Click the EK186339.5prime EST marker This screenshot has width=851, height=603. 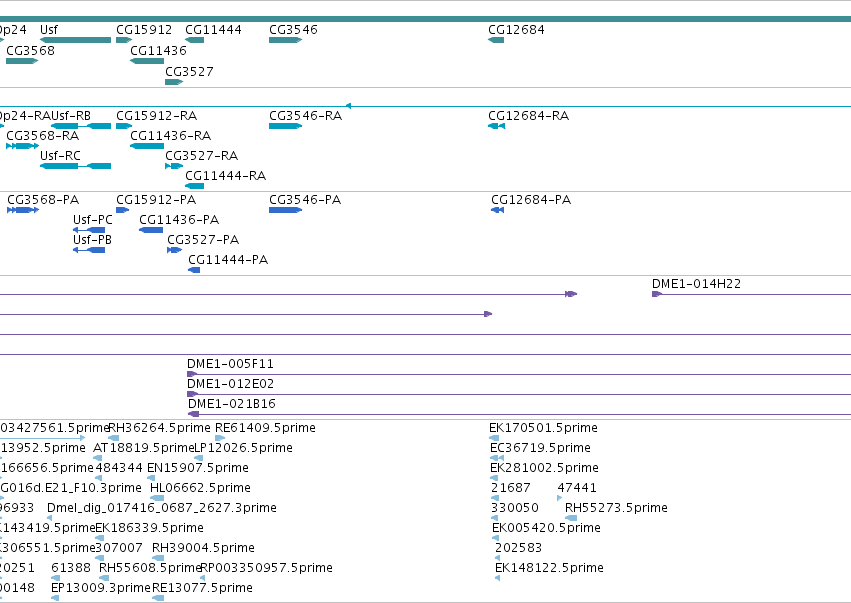point(99,538)
